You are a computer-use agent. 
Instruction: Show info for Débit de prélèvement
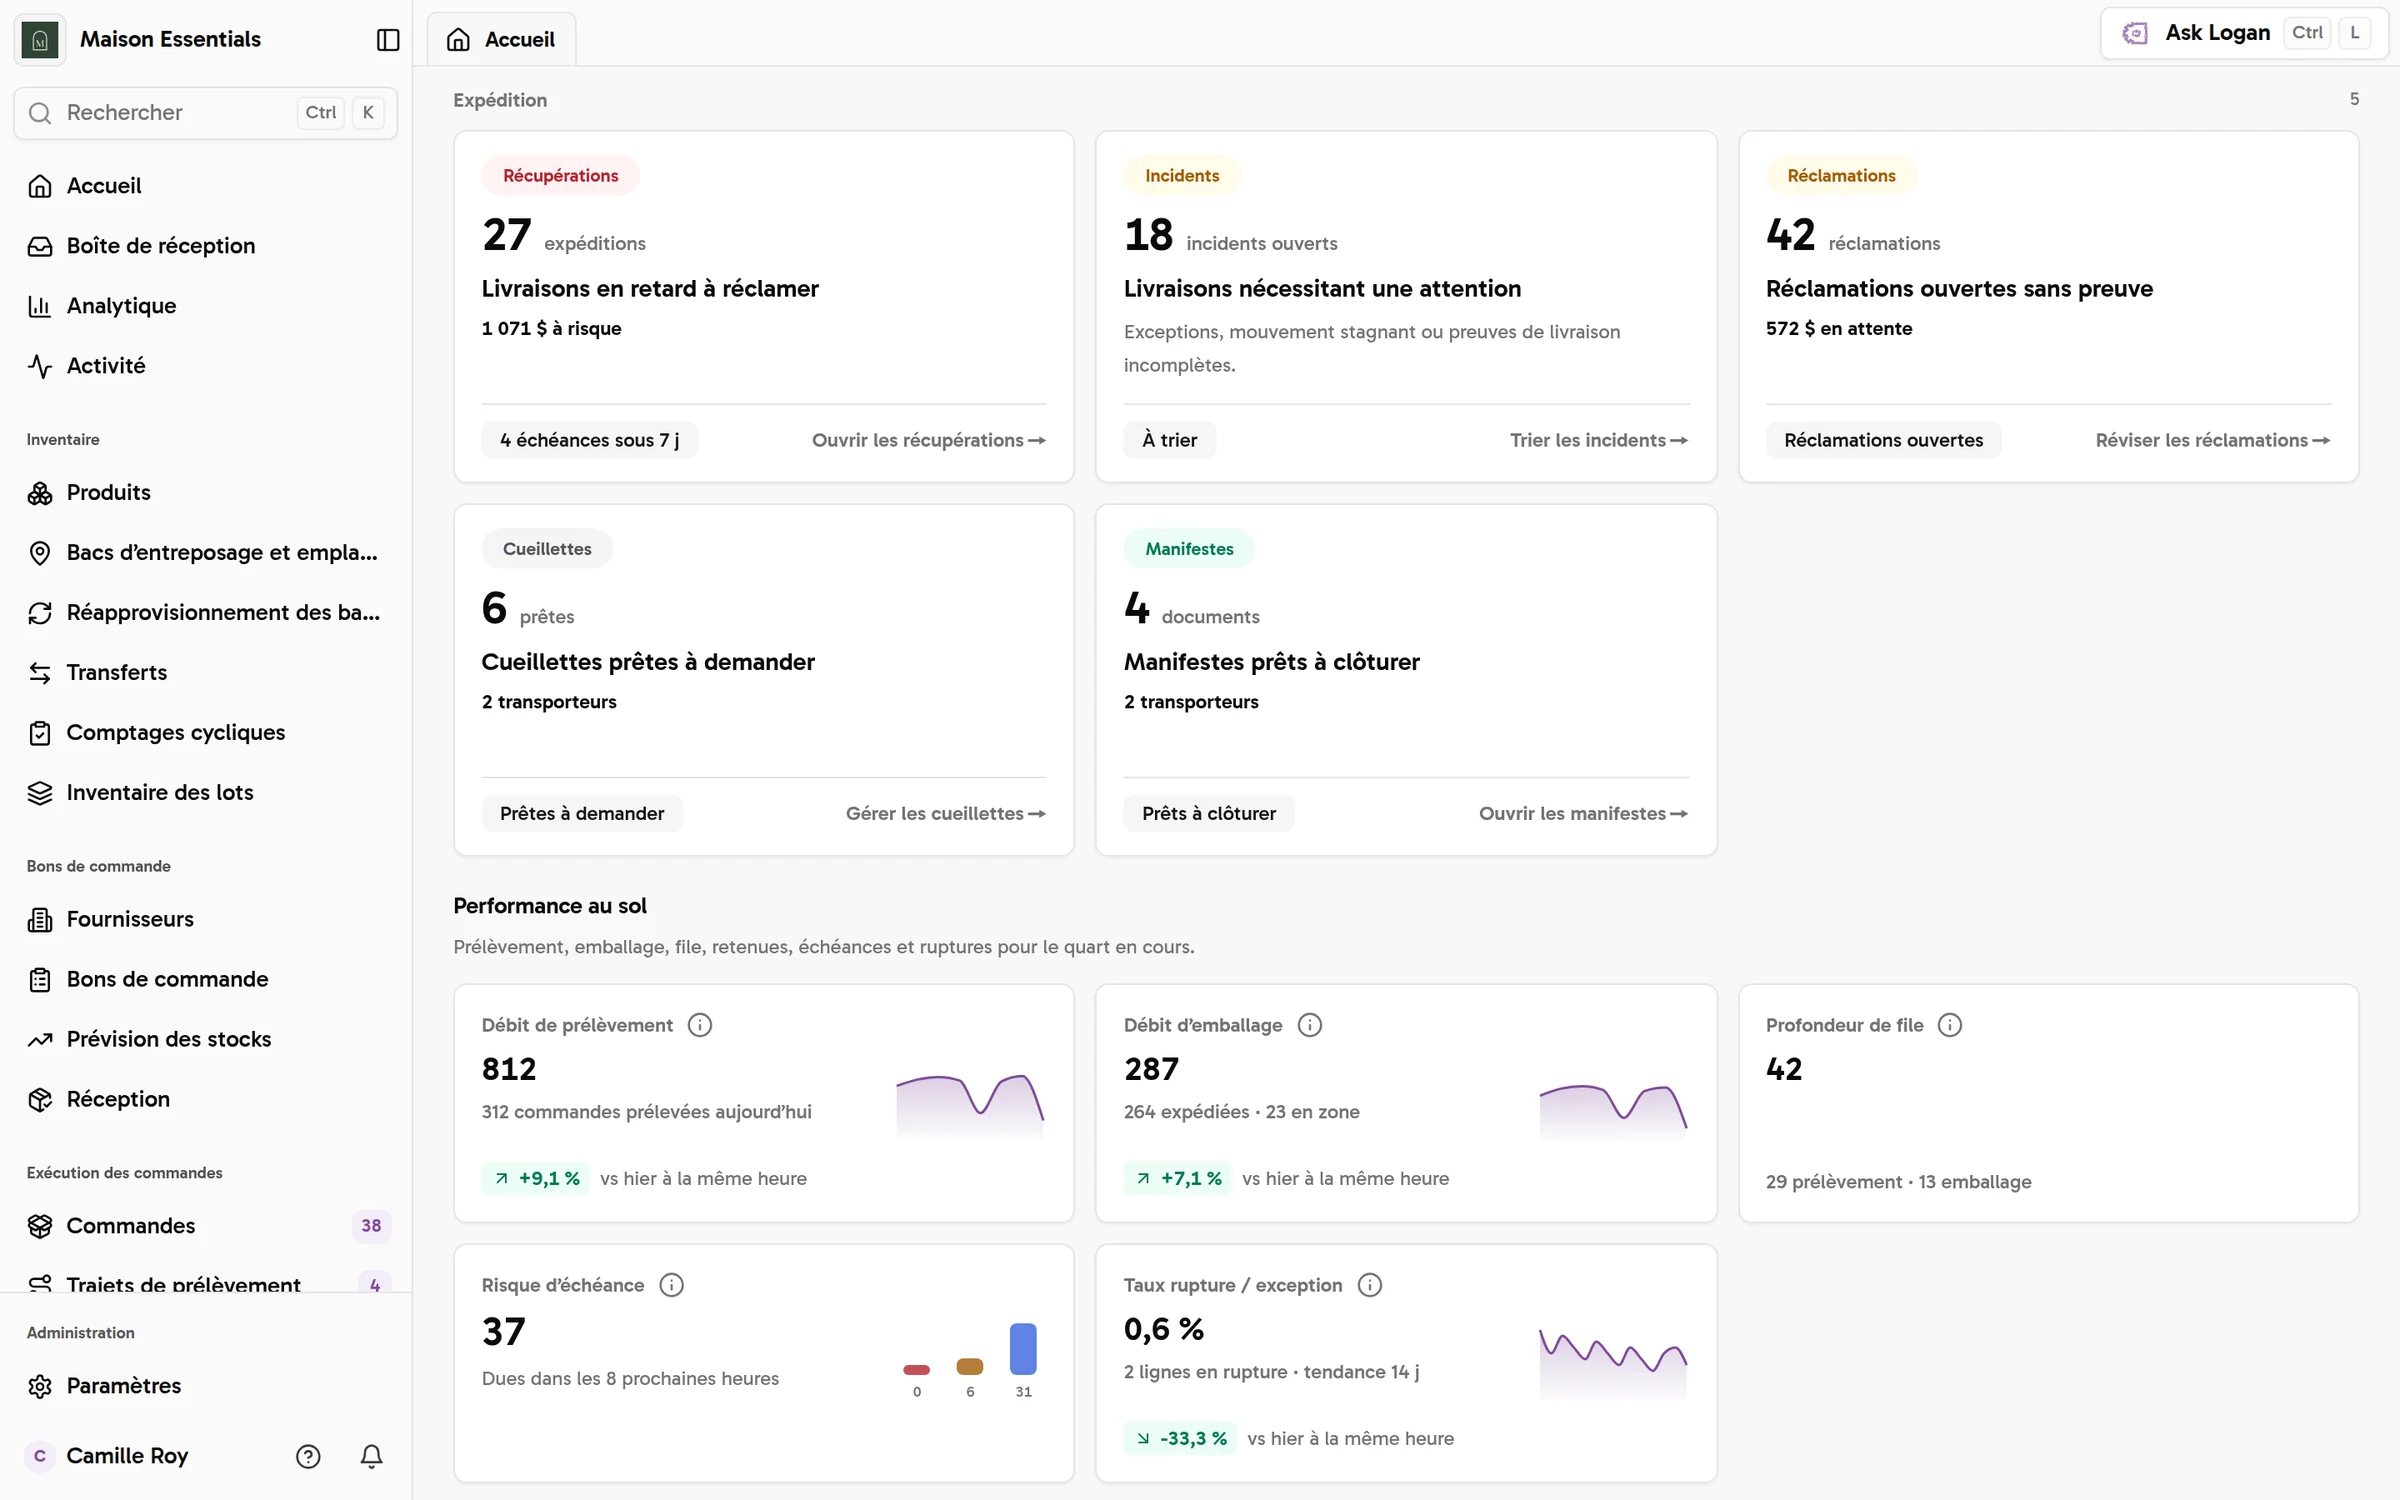700,1025
